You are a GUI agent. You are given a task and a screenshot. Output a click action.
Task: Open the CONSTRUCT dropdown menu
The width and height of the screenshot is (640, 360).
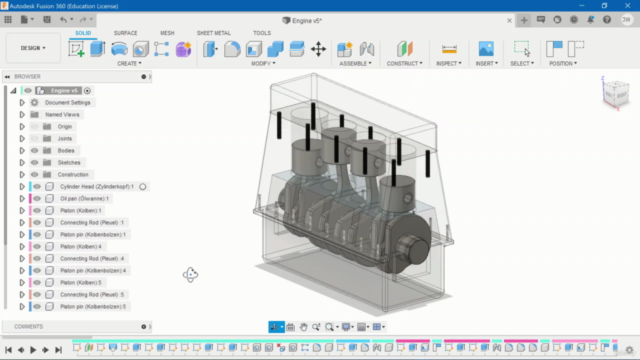404,64
